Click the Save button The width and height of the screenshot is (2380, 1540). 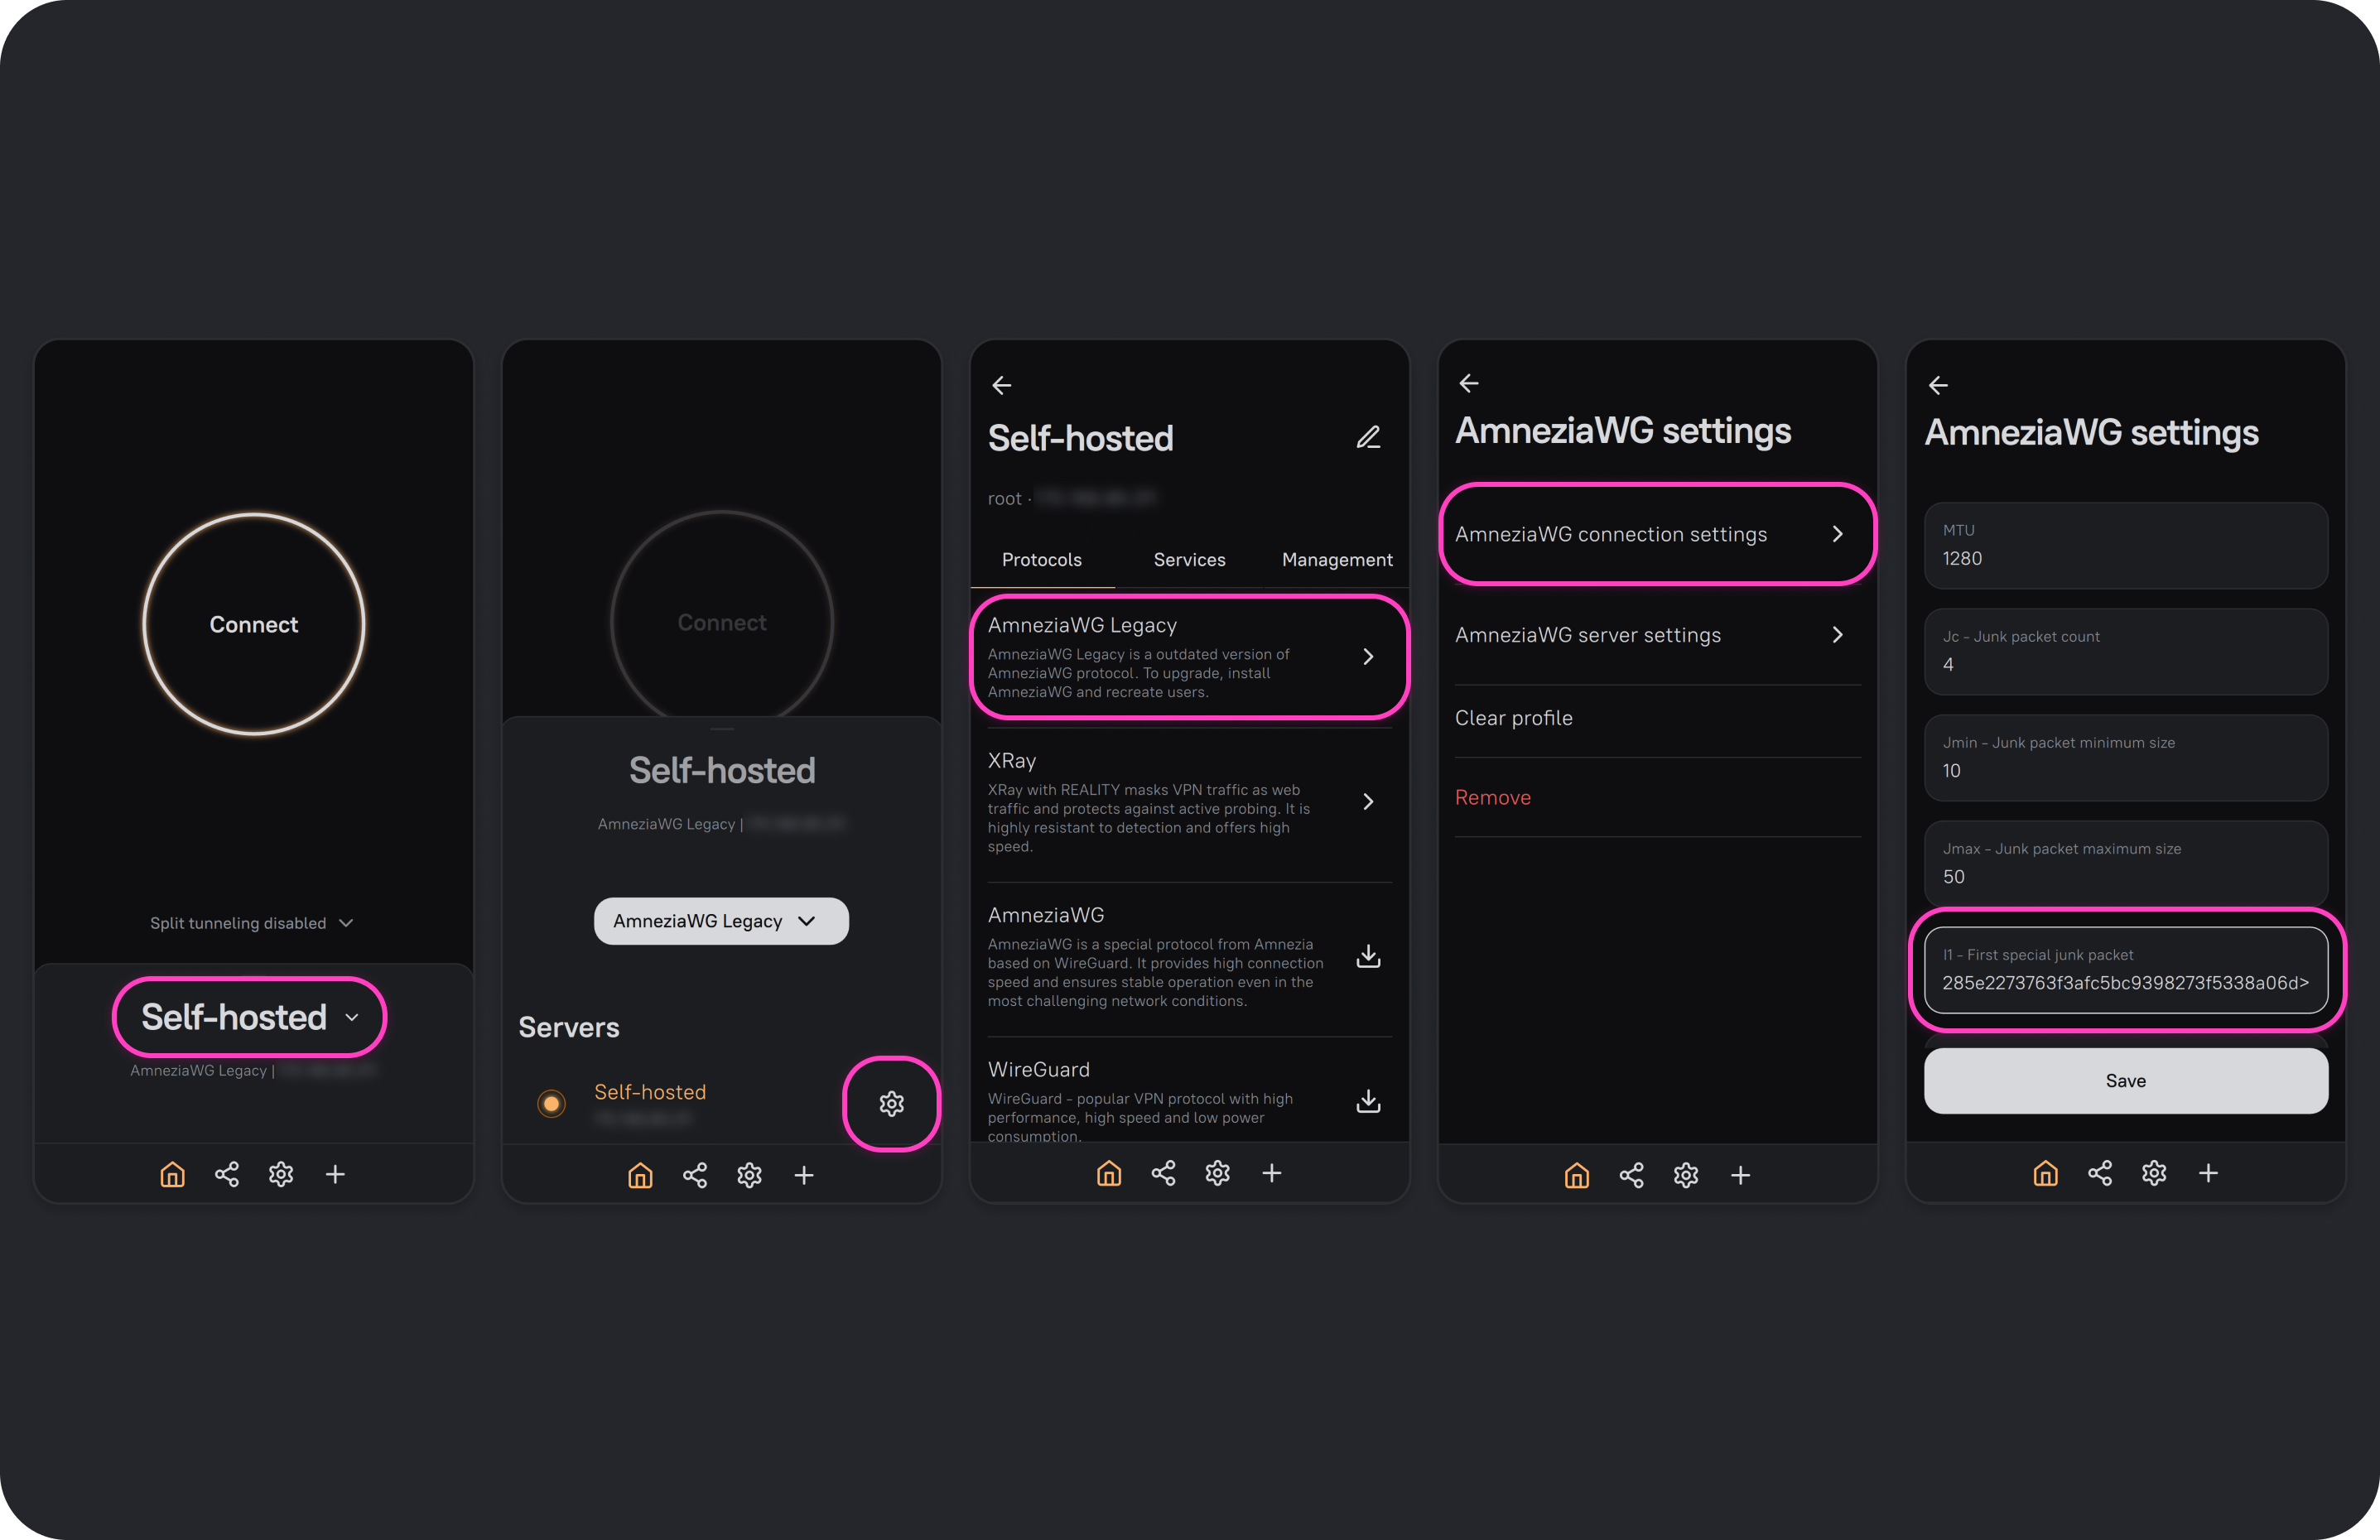[2125, 1081]
